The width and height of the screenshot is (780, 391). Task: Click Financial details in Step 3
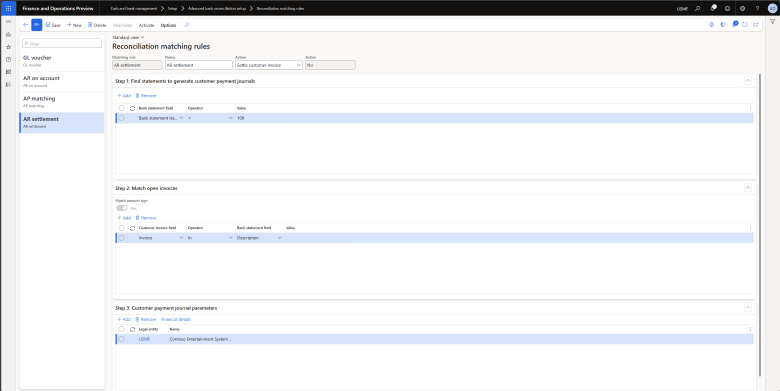(x=176, y=319)
